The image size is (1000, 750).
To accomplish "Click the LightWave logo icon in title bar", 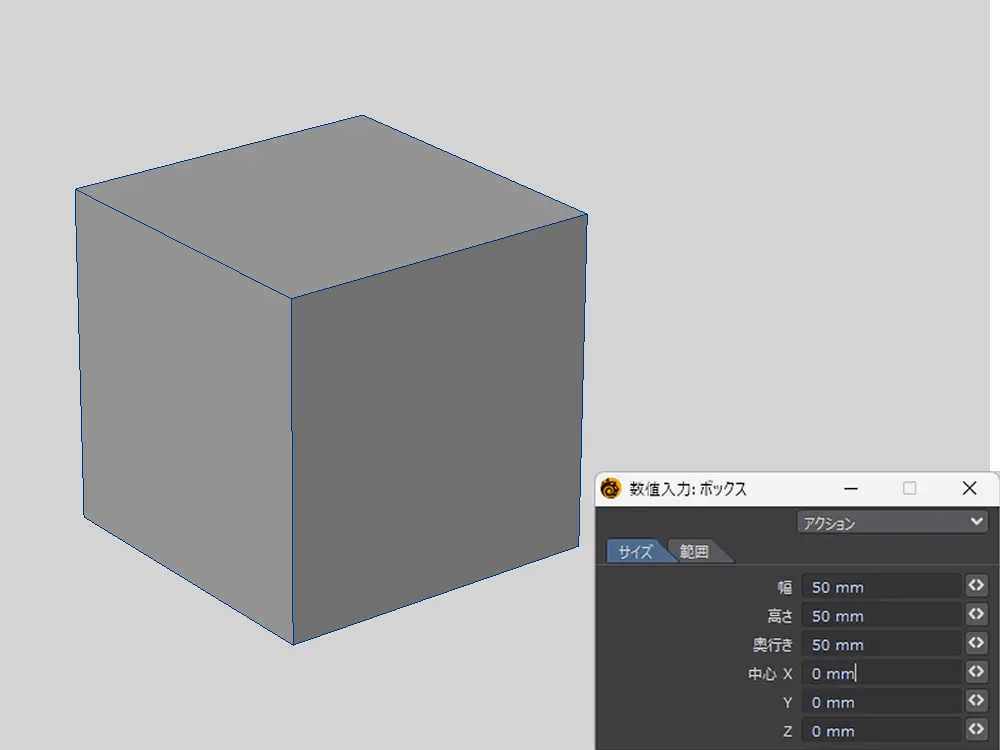I will [x=611, y=488].
